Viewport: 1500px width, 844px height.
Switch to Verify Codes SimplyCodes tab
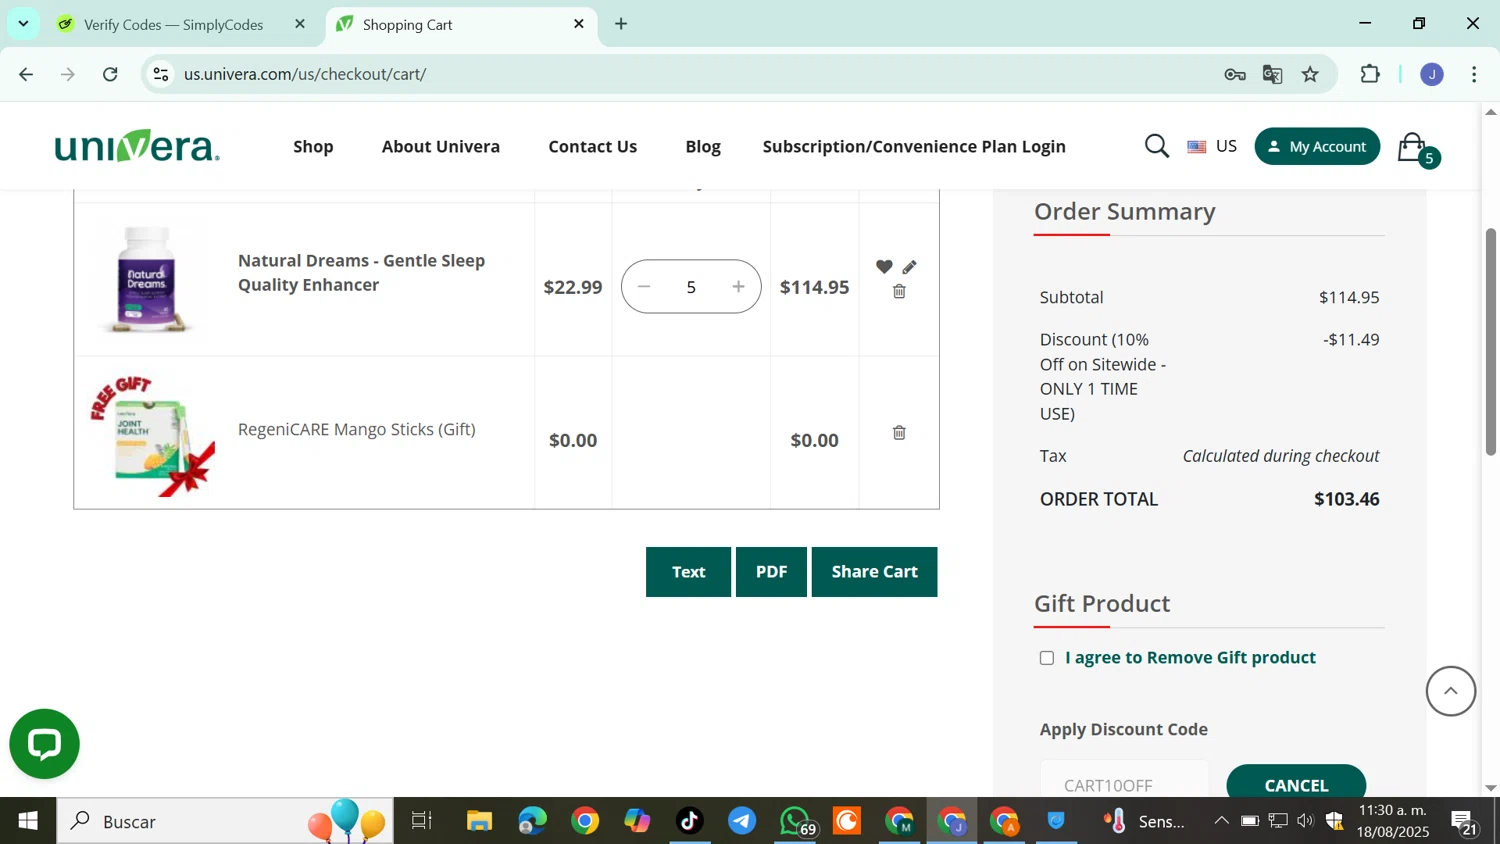point(173,24)
